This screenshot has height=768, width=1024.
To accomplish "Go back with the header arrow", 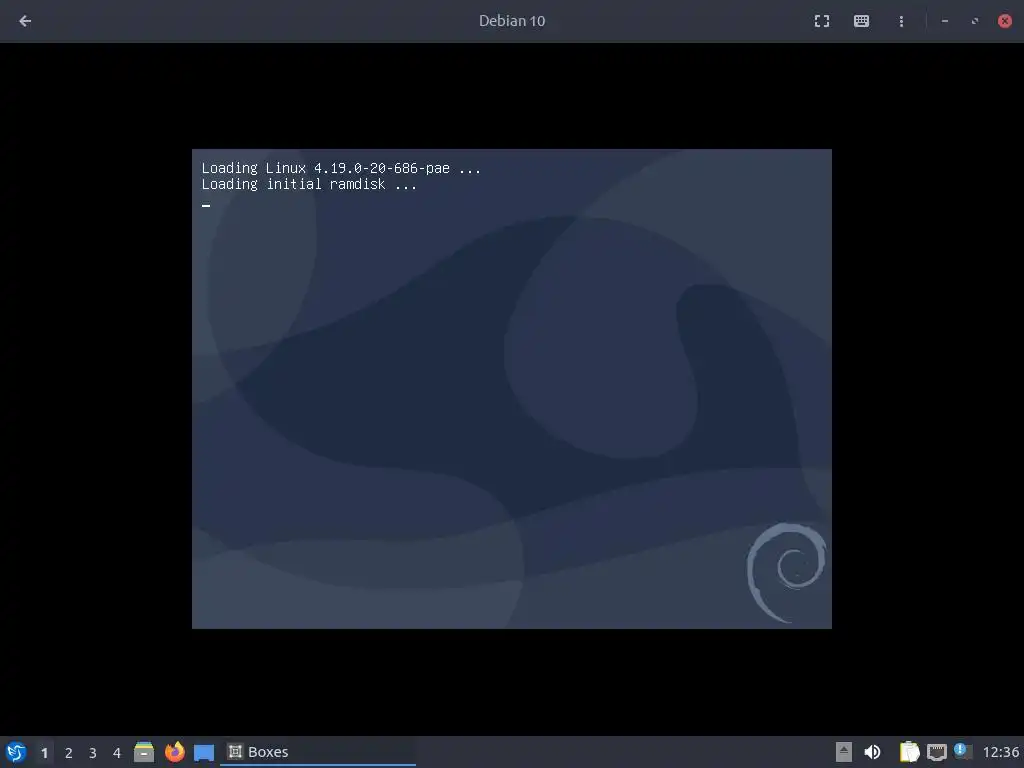I will pyautogui.click(x=25, y=21).
